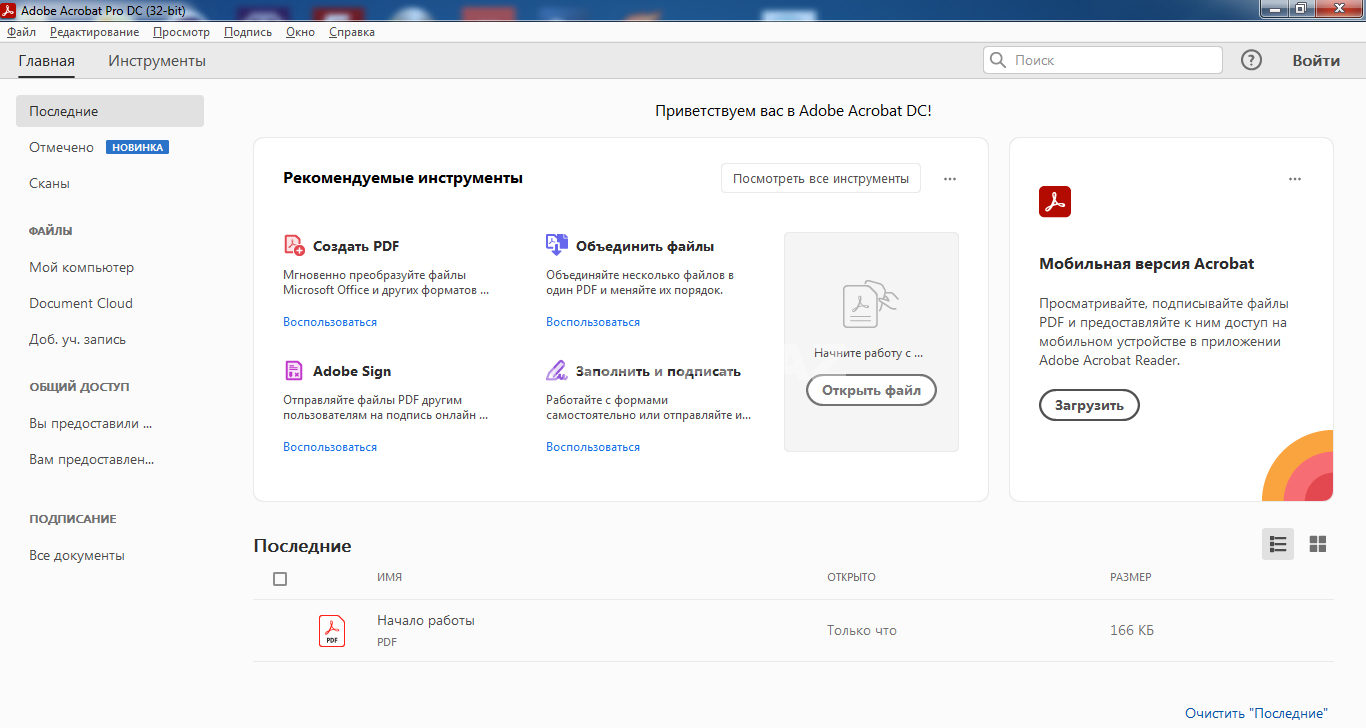The width and height of the screenshot is (1366, 728).
Task: Click the ОТКРЫТО column header
Action: click(851, 578)
